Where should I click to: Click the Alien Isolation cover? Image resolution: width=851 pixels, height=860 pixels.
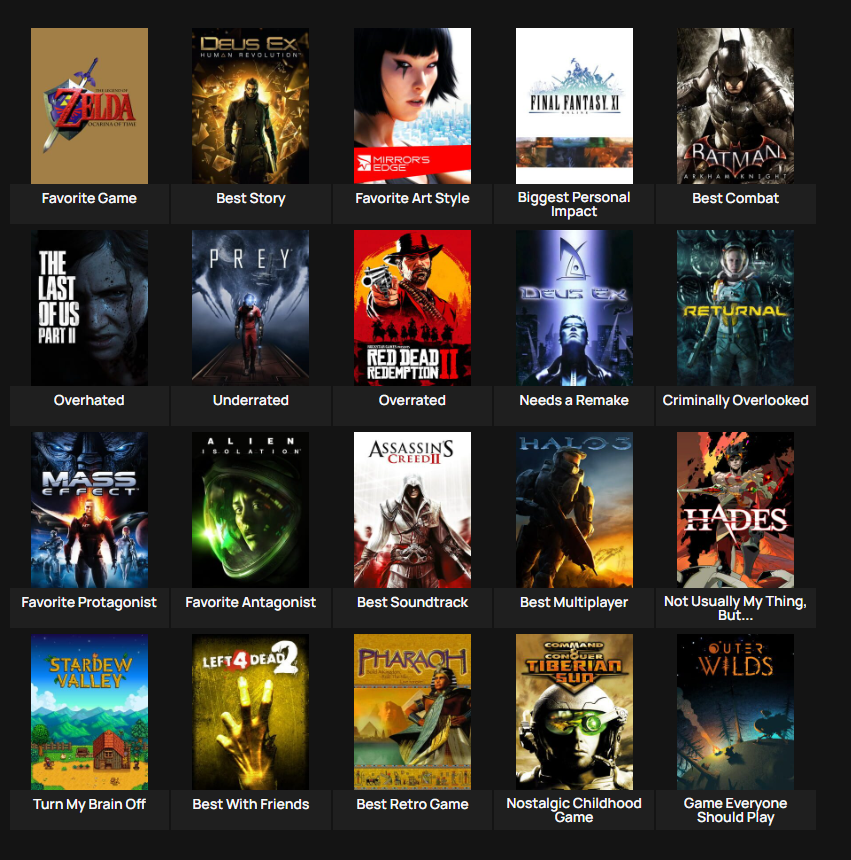251,510
